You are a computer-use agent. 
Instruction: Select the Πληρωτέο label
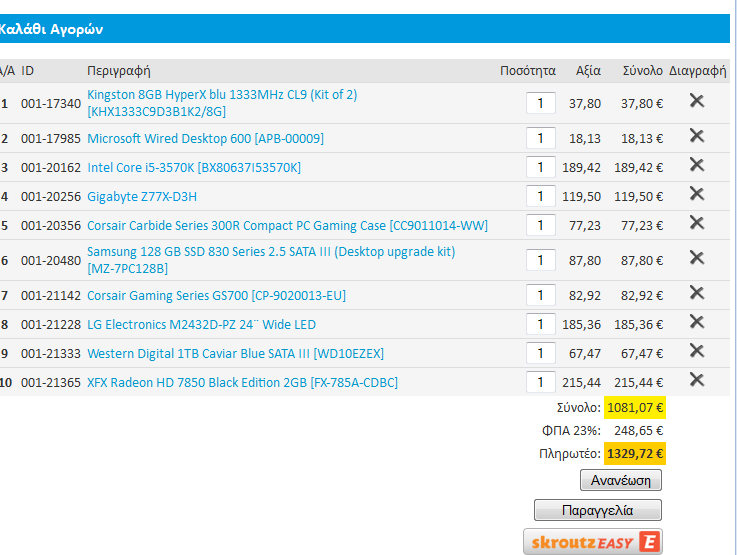click(570, 453)
